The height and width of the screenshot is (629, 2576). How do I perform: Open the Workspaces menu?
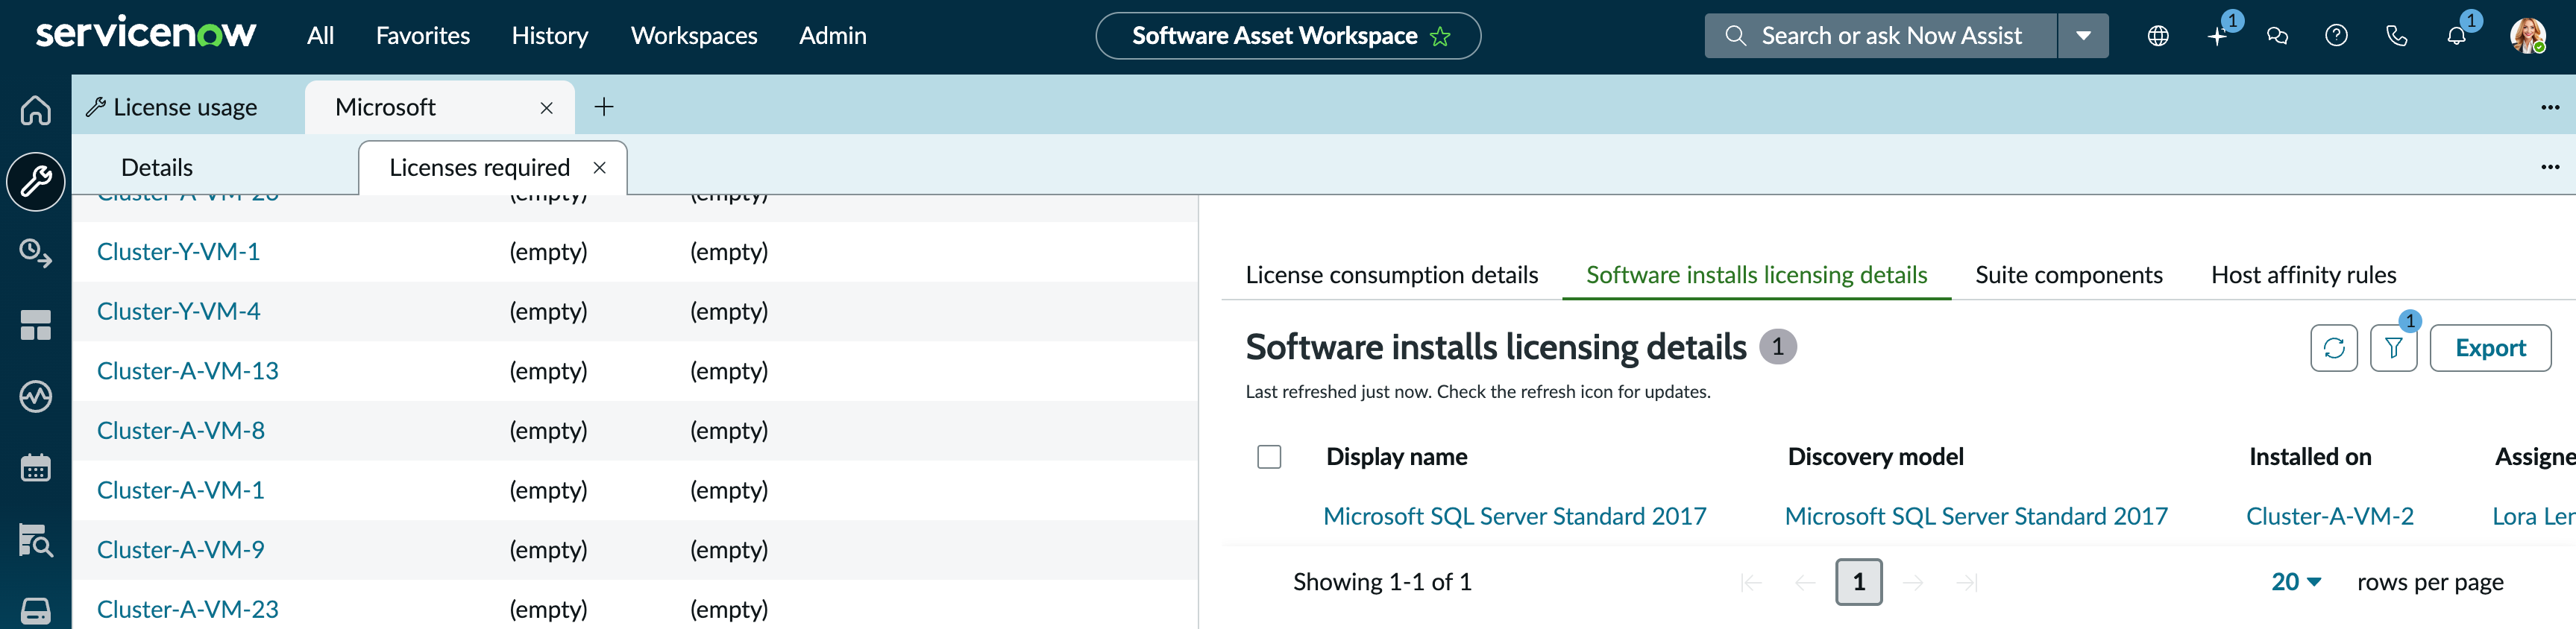coord(694,36)
